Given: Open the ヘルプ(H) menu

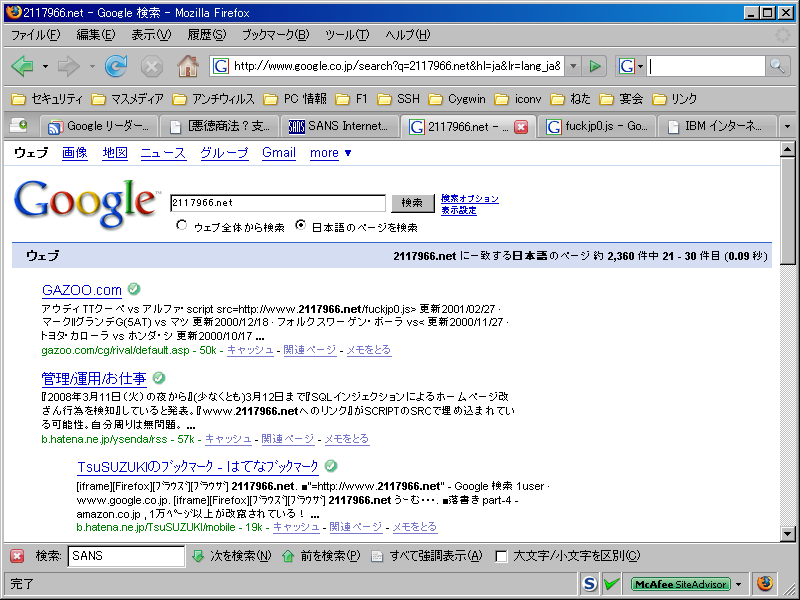Looking at the screenshot, I should tap(408, 35).
